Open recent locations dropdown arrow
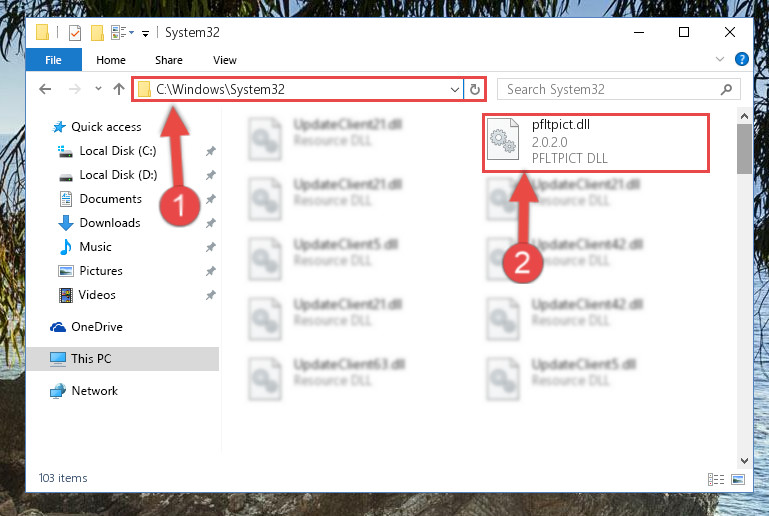Viewport: 769px width, 516px height. [x=98, y=89]
